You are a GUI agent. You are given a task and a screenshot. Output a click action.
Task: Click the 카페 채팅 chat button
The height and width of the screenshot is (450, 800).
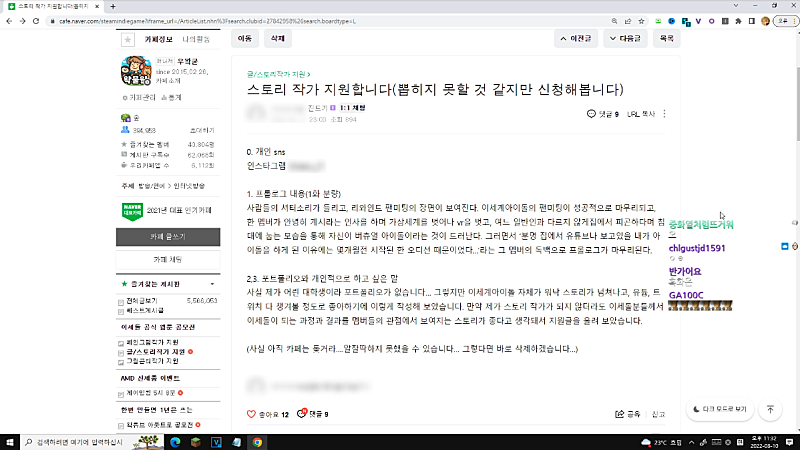tap(168, 260)
